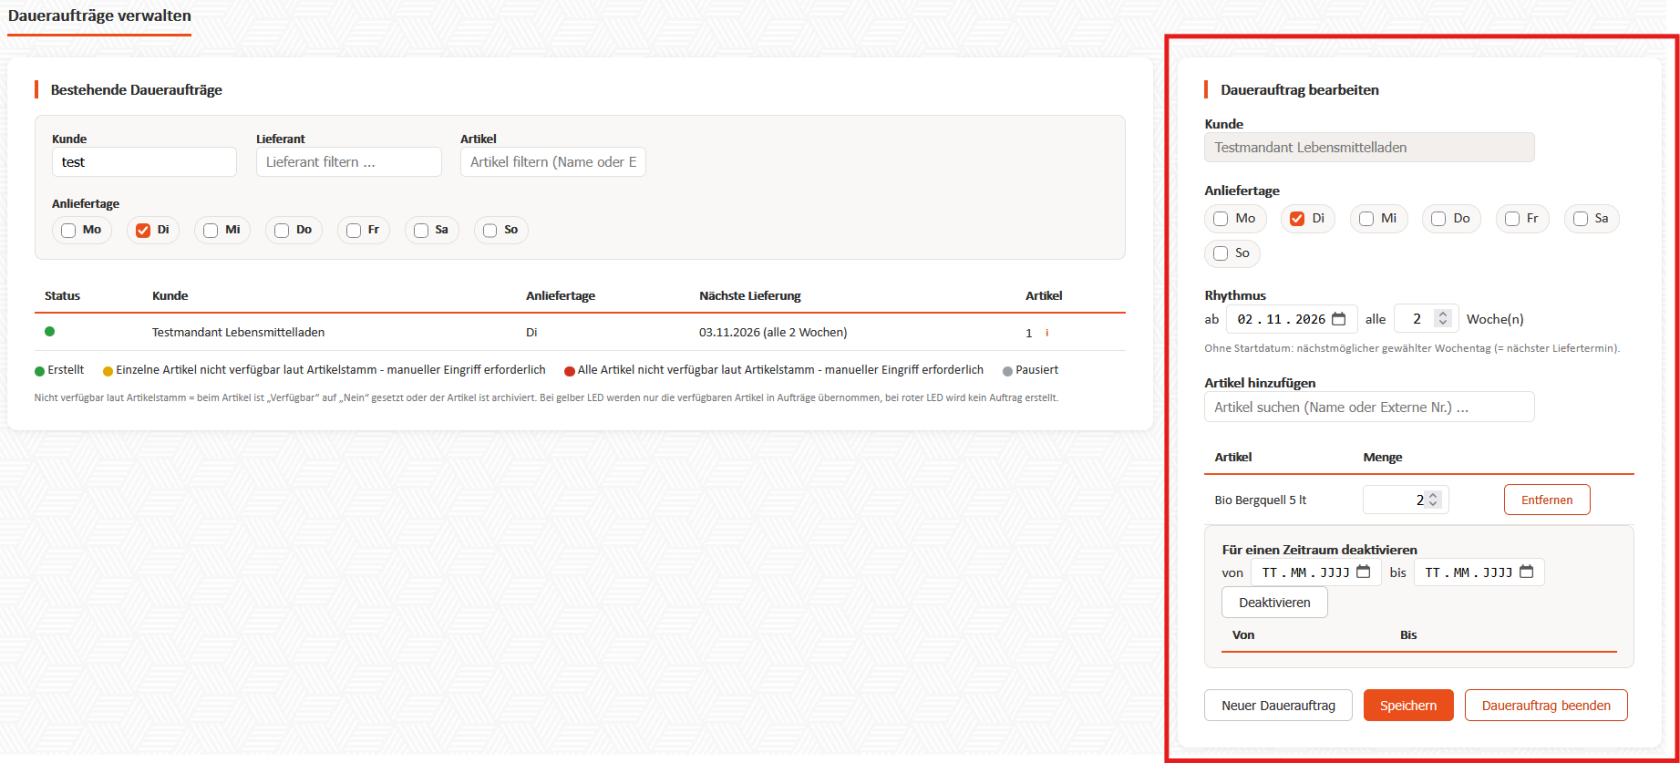The height and width of the screenshot is (763, 1680).
Task: Click the stepper arrows of the Woche(n) interval
Action: pos(1442,319)
